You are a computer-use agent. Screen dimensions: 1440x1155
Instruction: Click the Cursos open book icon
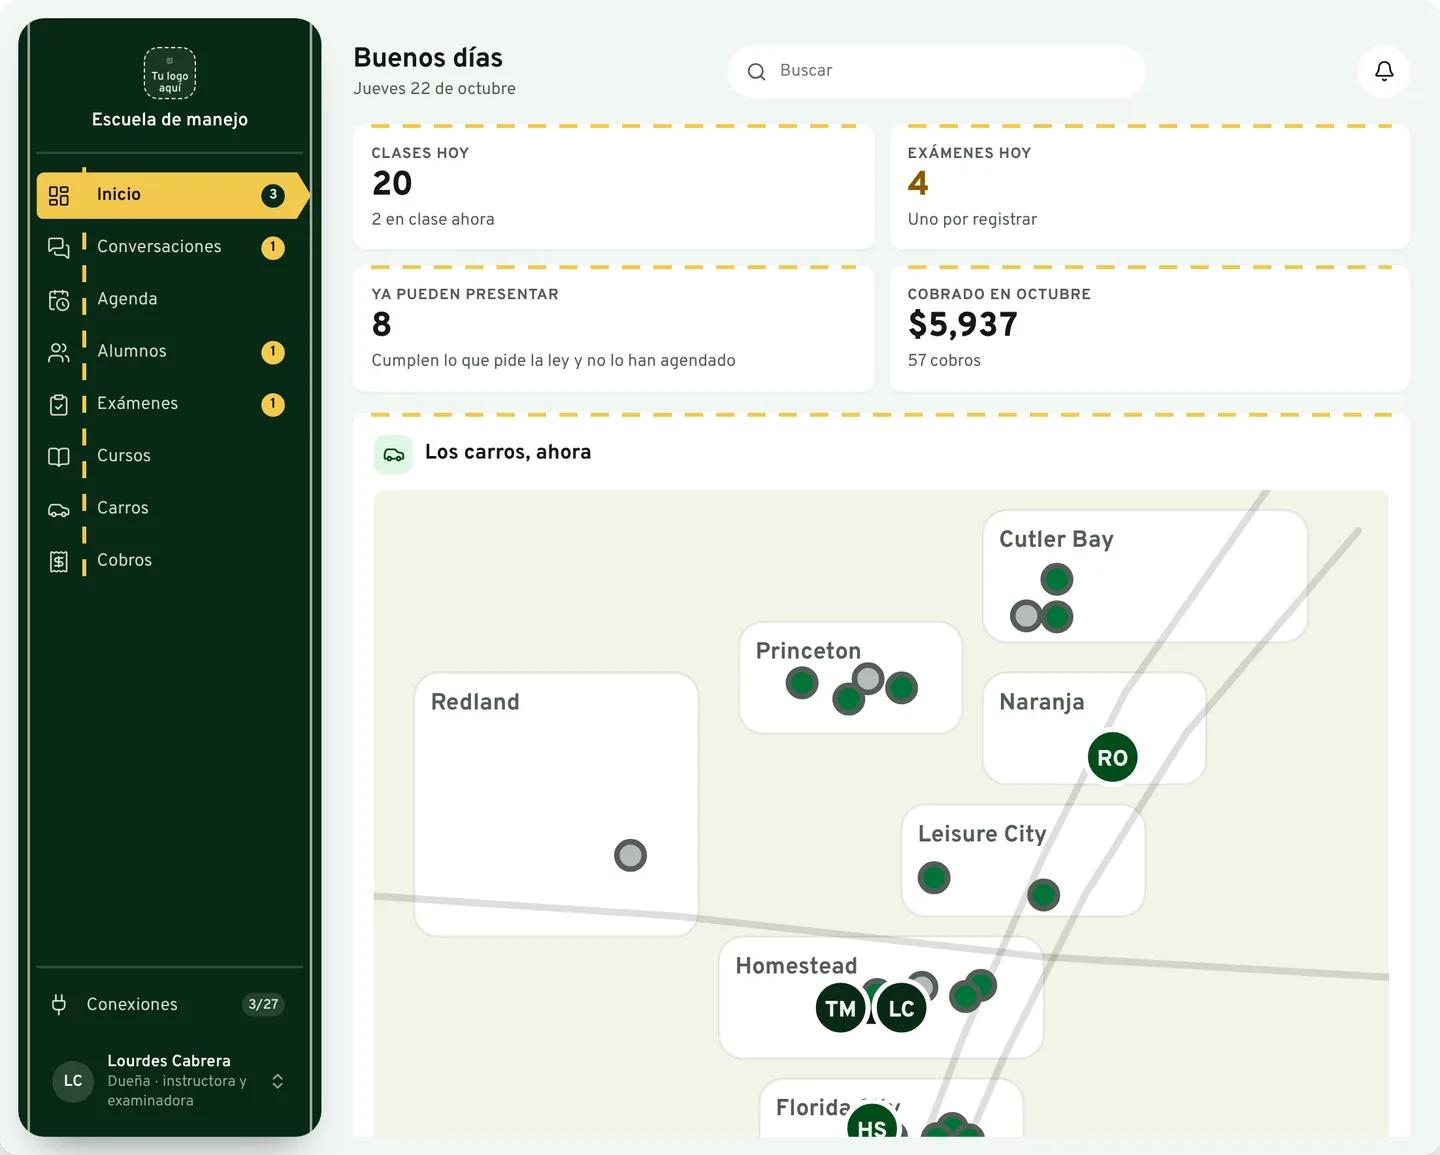59,456
